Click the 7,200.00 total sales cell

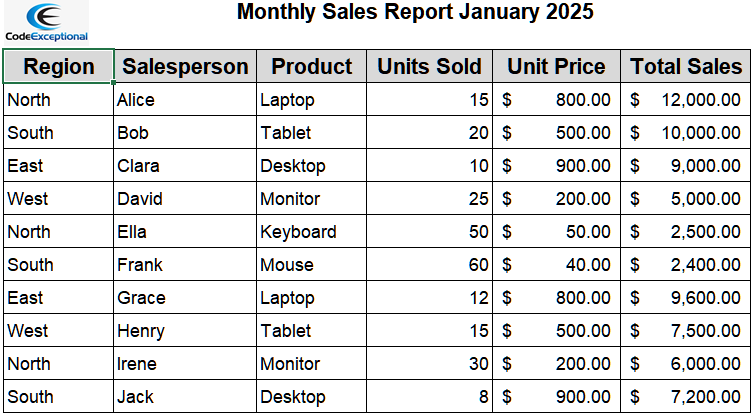pyautogui.click(x=686, y=397)
